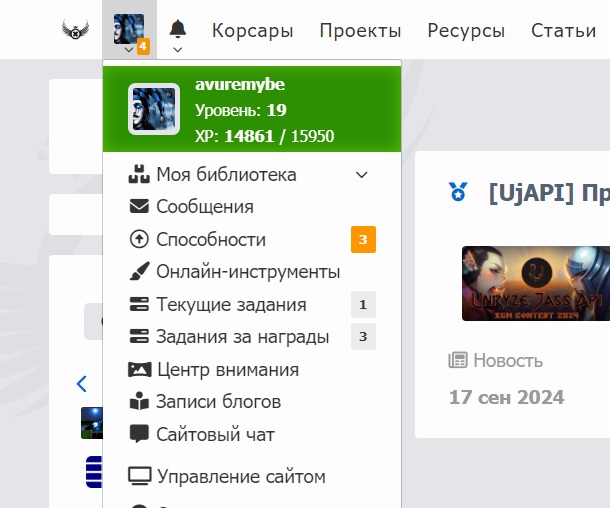Expand the Моя библиотека chevron
Viewport: 610px width, 508px height.
tap(362, 175)
